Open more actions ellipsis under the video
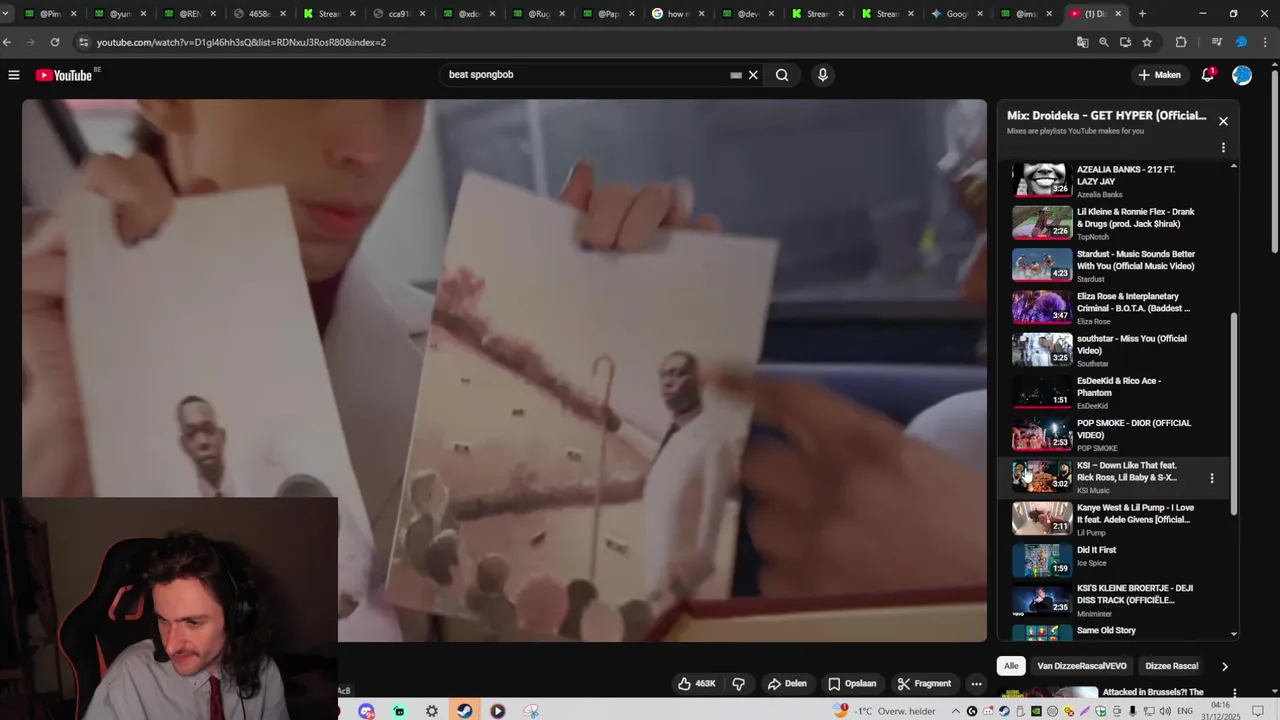Viewport: 1280px width, 720px height. 976,684
